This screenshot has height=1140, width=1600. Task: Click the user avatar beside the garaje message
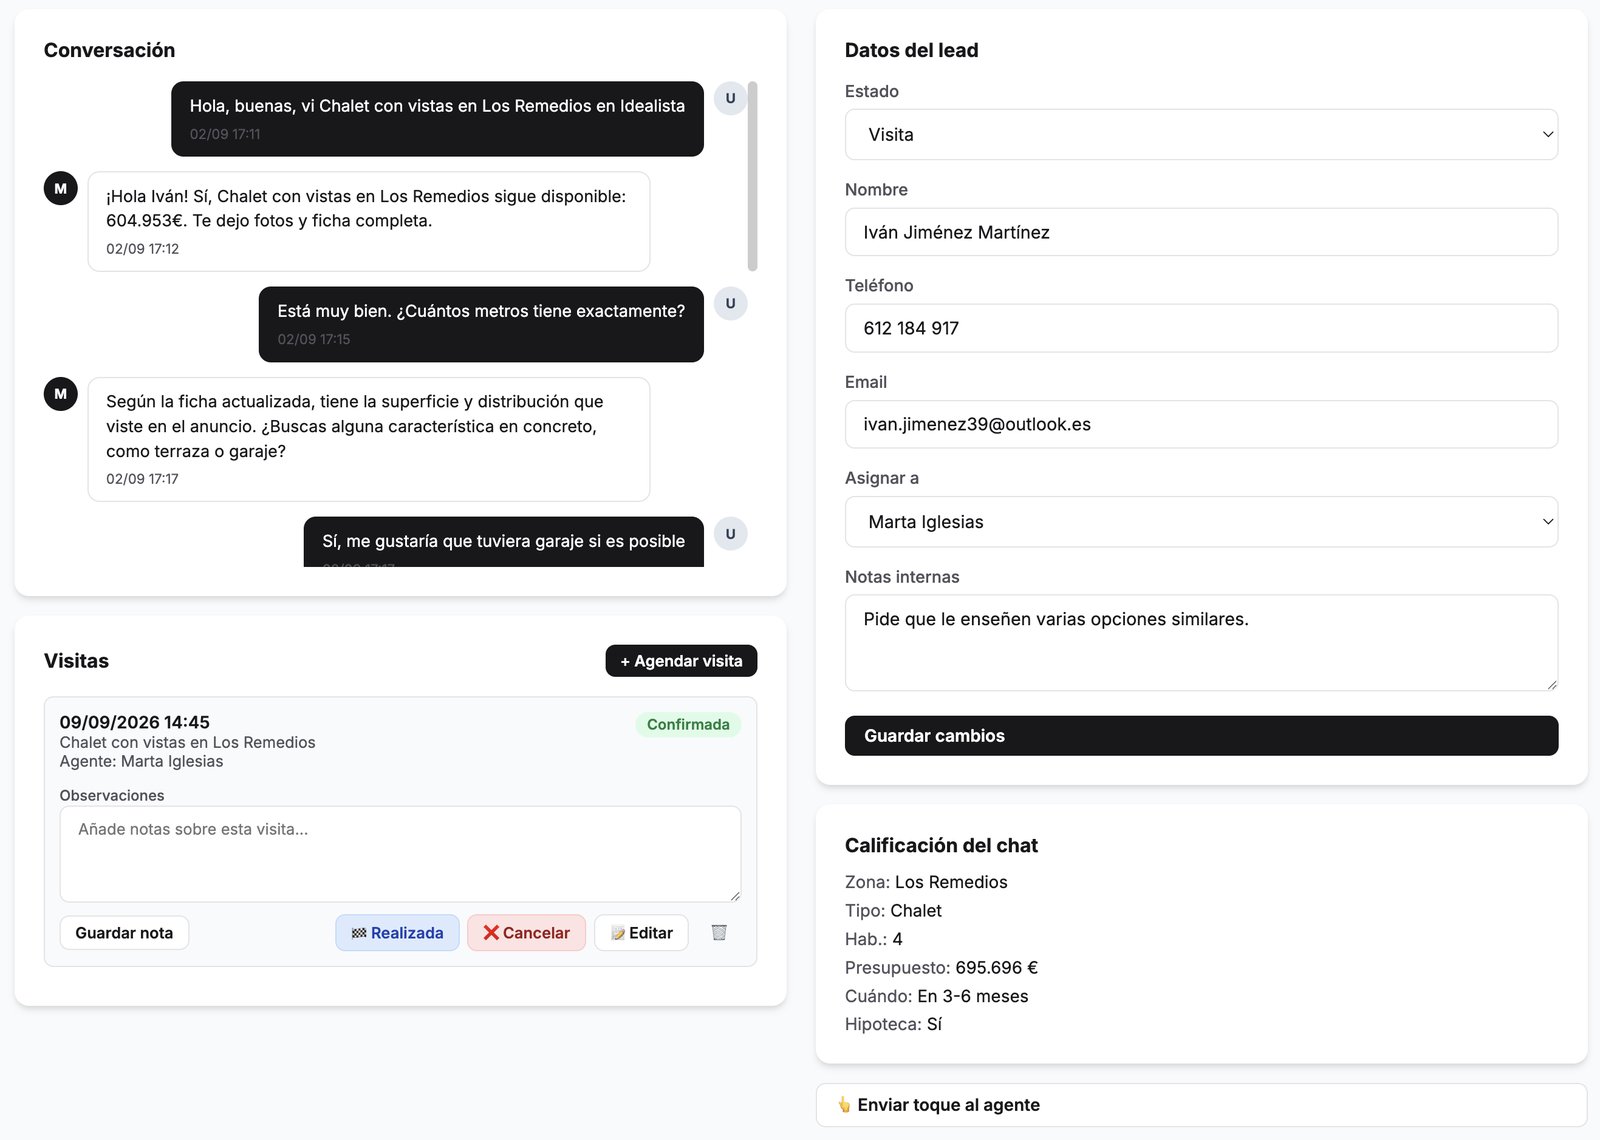click(730, 534)
